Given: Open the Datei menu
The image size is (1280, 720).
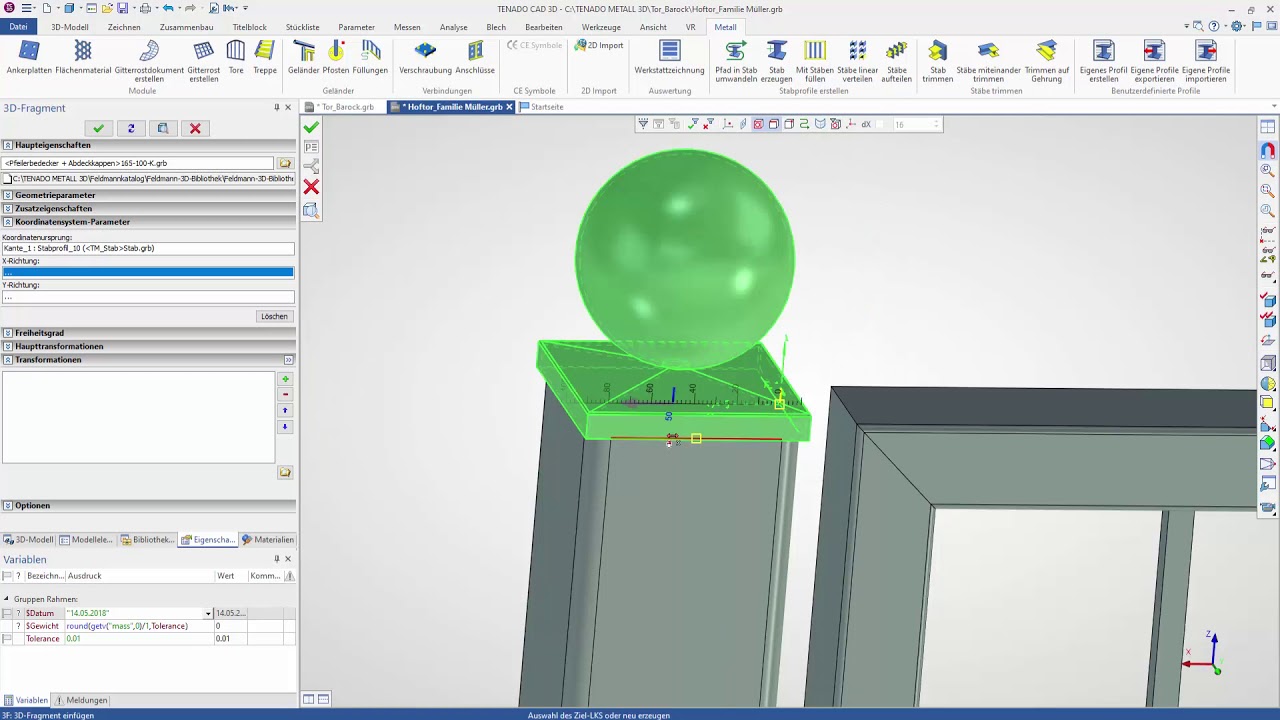Looking at the screenshot, I should click(18, 27).
